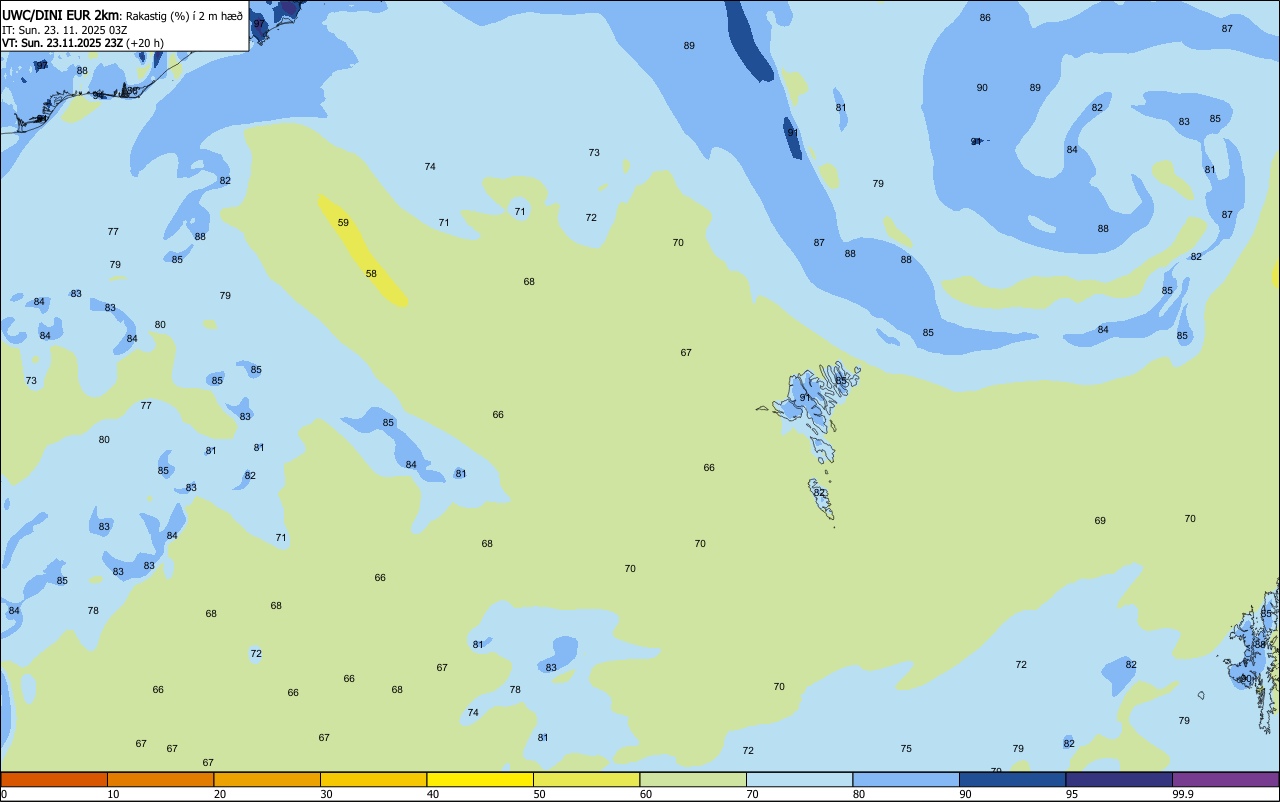Click the '59' value in the yellow streak

[x=343, y=223]
